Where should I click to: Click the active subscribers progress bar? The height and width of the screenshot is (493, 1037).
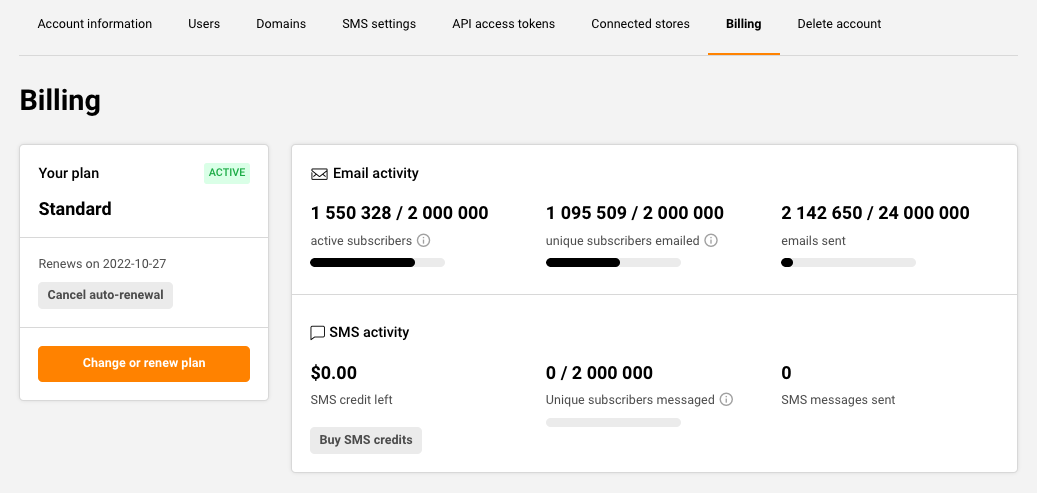pyautogui.click(x=377, y=263)
